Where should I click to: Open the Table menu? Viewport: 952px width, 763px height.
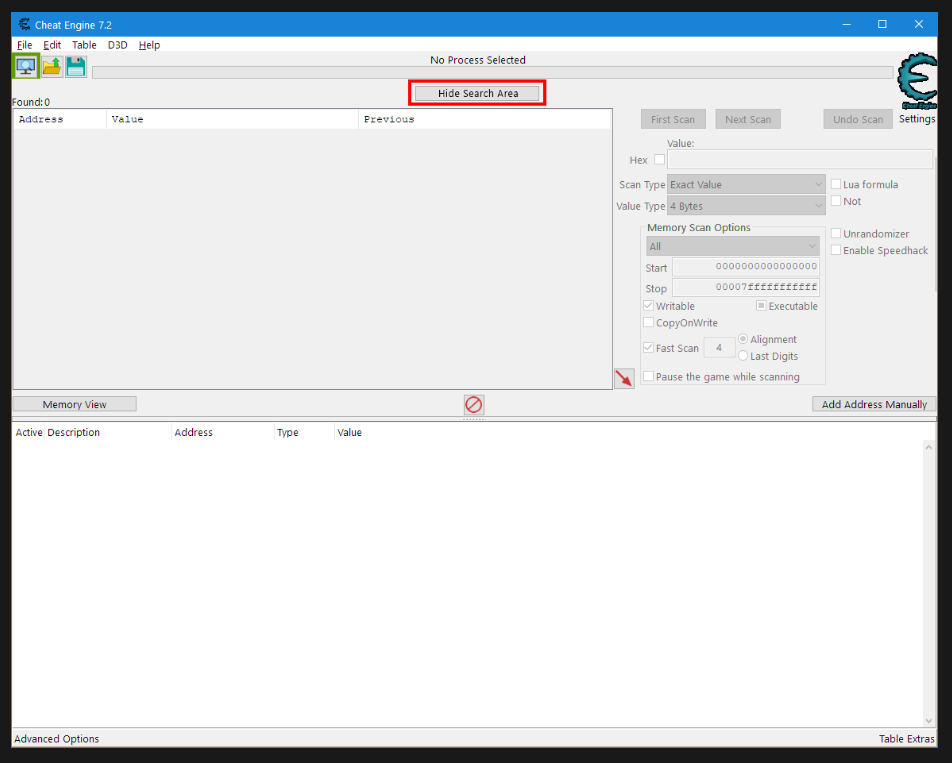click(x=84, y=45)
